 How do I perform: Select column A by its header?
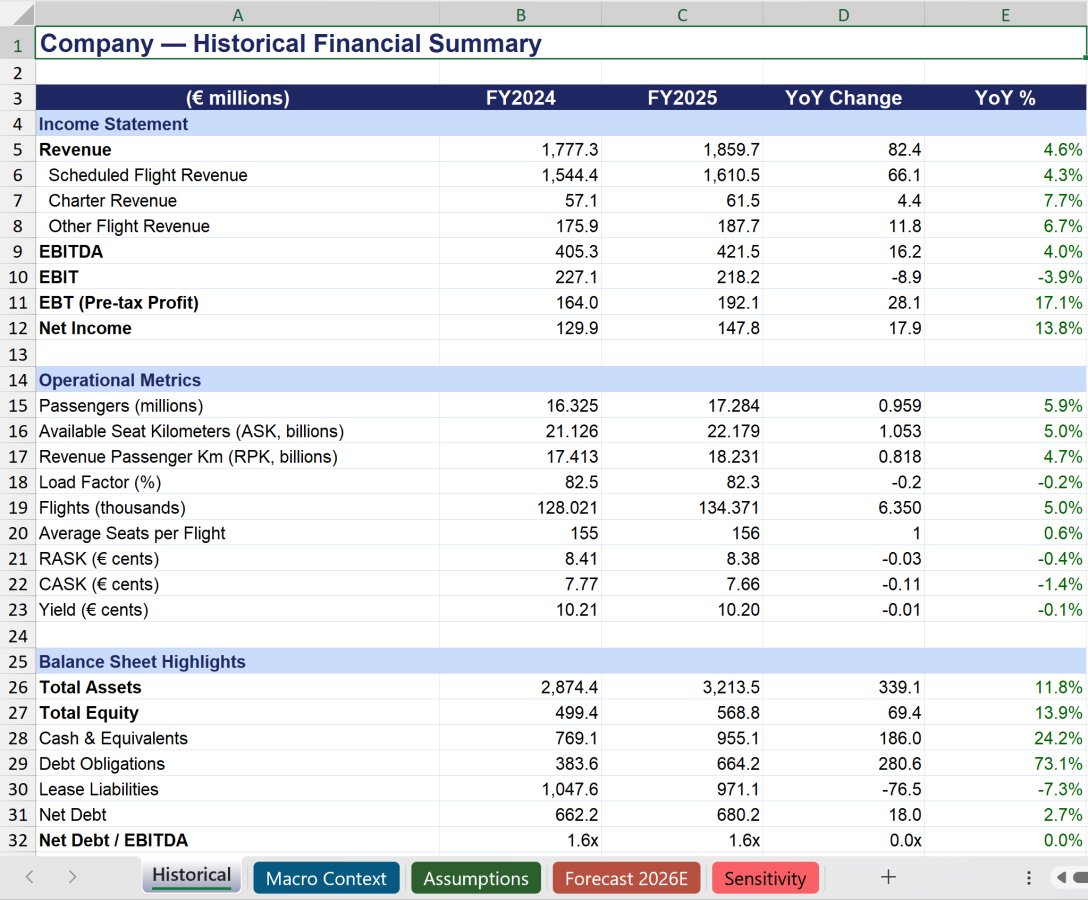(237, 14)
